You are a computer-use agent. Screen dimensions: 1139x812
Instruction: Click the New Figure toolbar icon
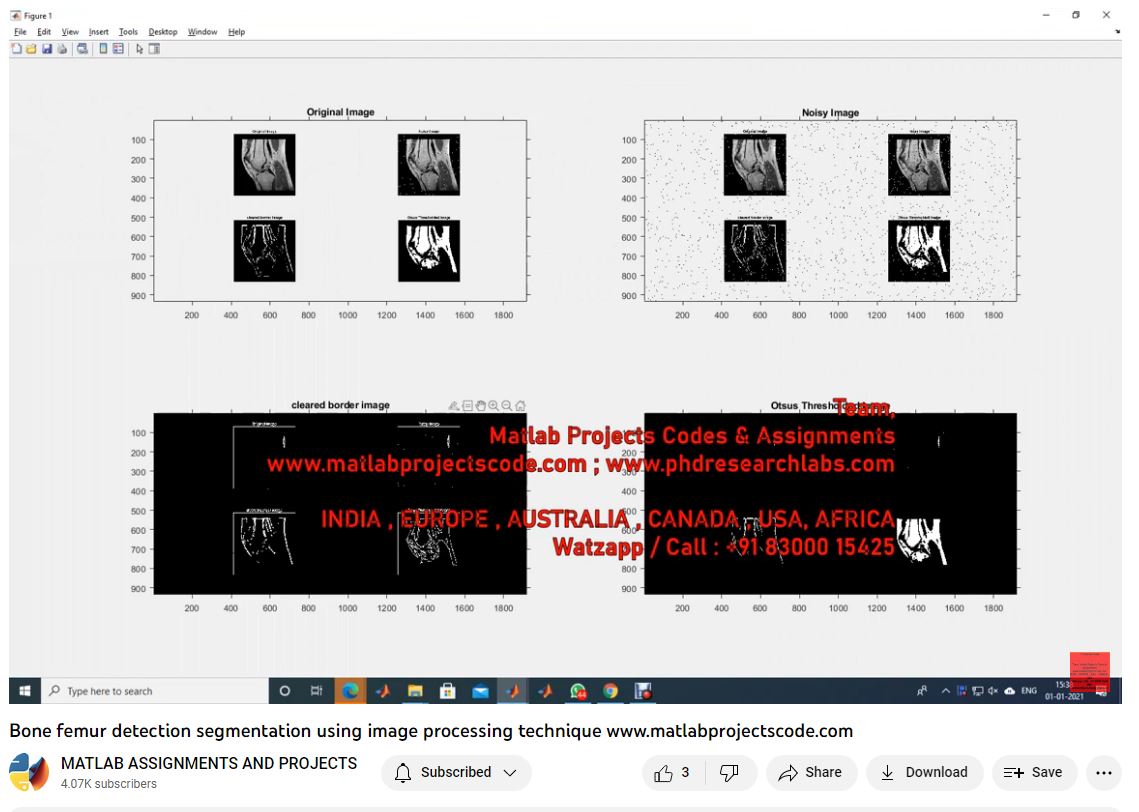16,49
